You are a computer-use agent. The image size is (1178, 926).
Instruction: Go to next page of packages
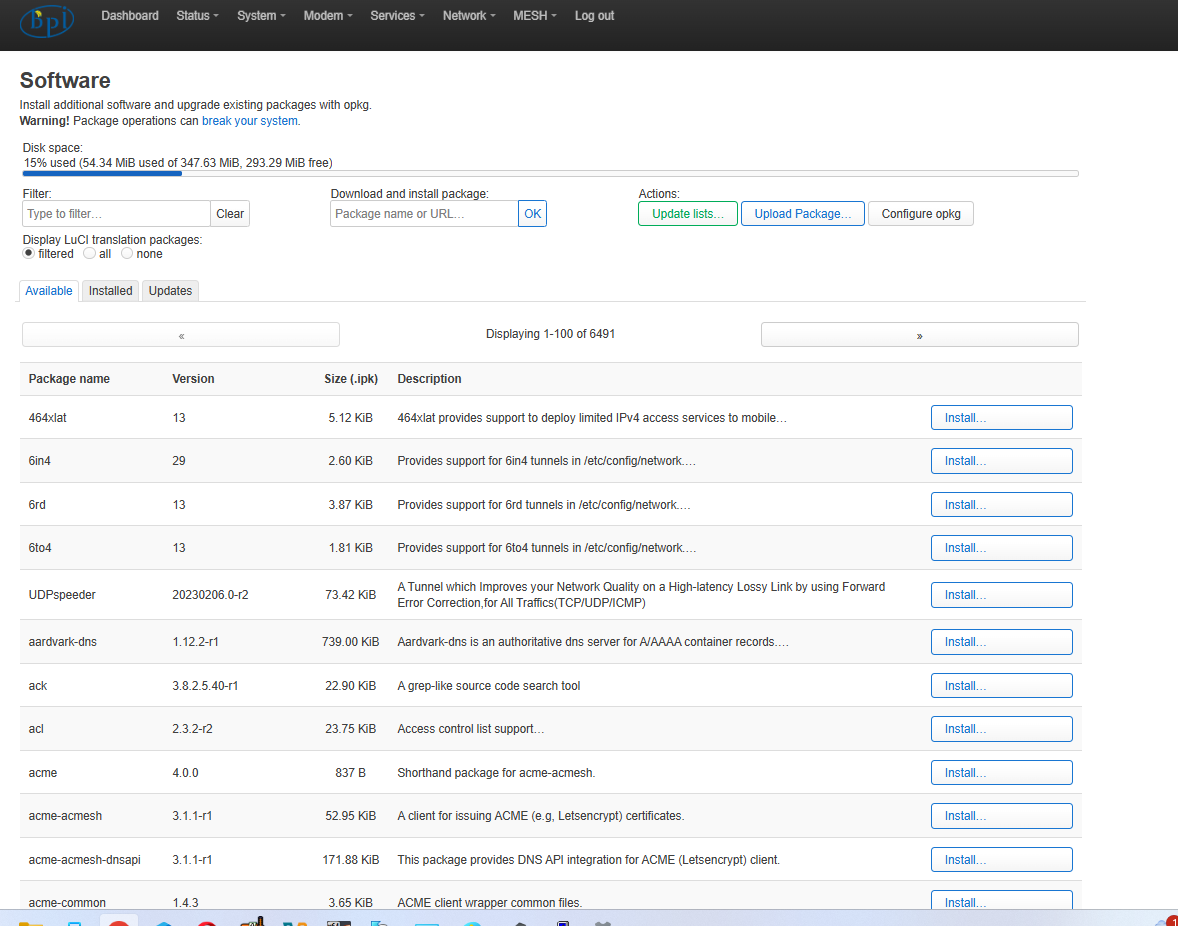point(919,335)
